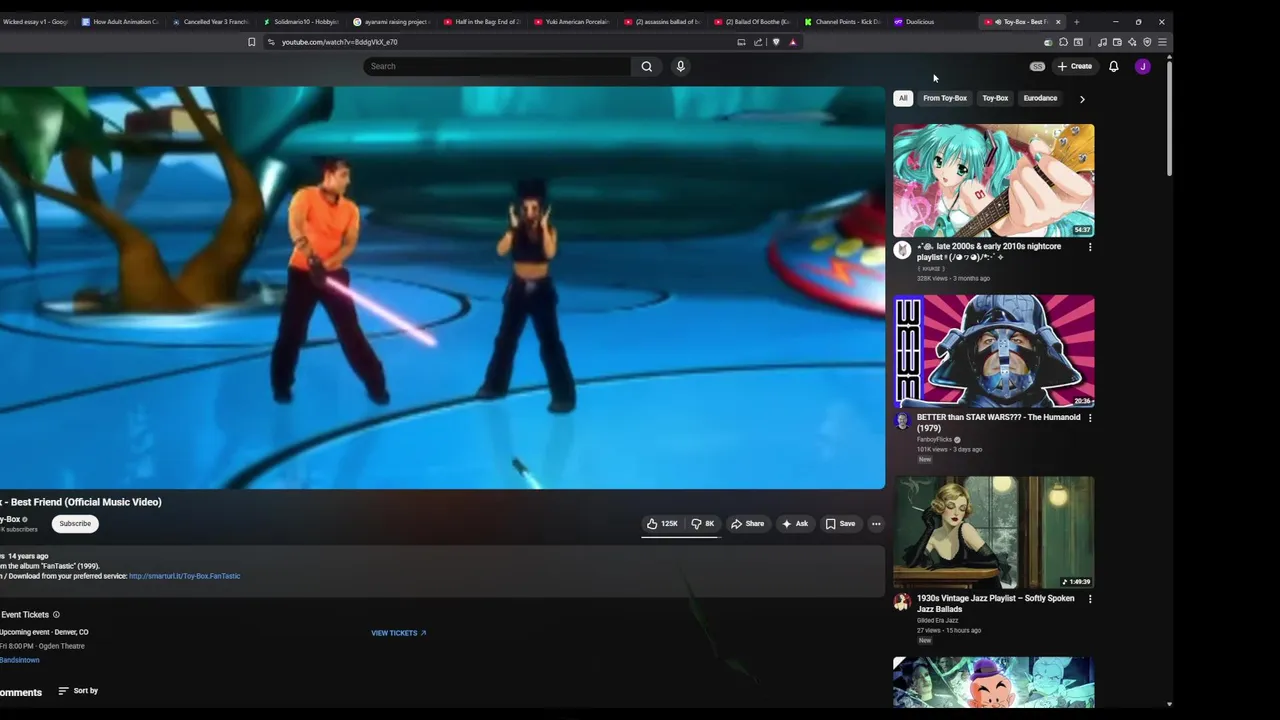The height and width of the screenshot is (720, 1280).
Task: Click the SS badge beside Create
Action: 1037,66
